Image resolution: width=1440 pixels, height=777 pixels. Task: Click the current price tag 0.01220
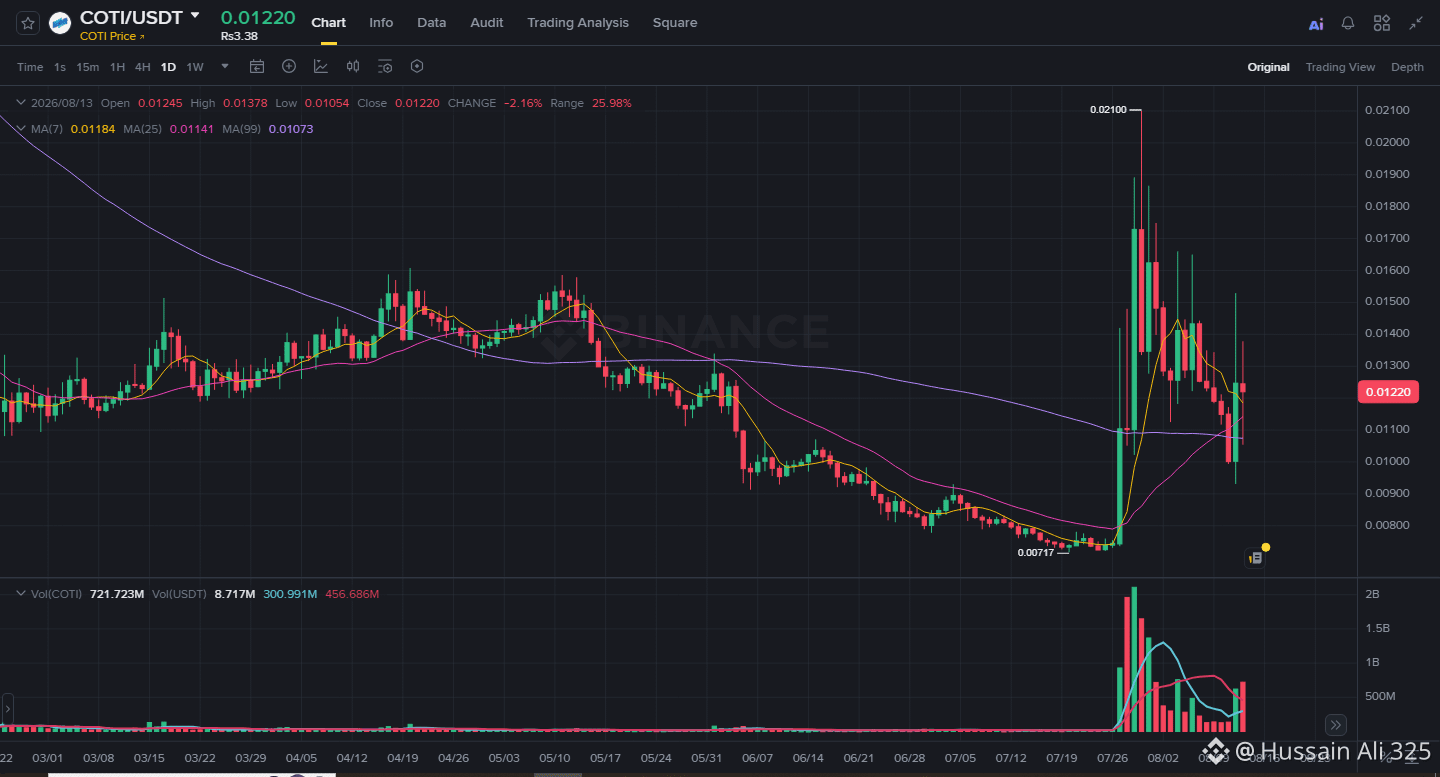pyautogui.click(x=1389, y=392)
